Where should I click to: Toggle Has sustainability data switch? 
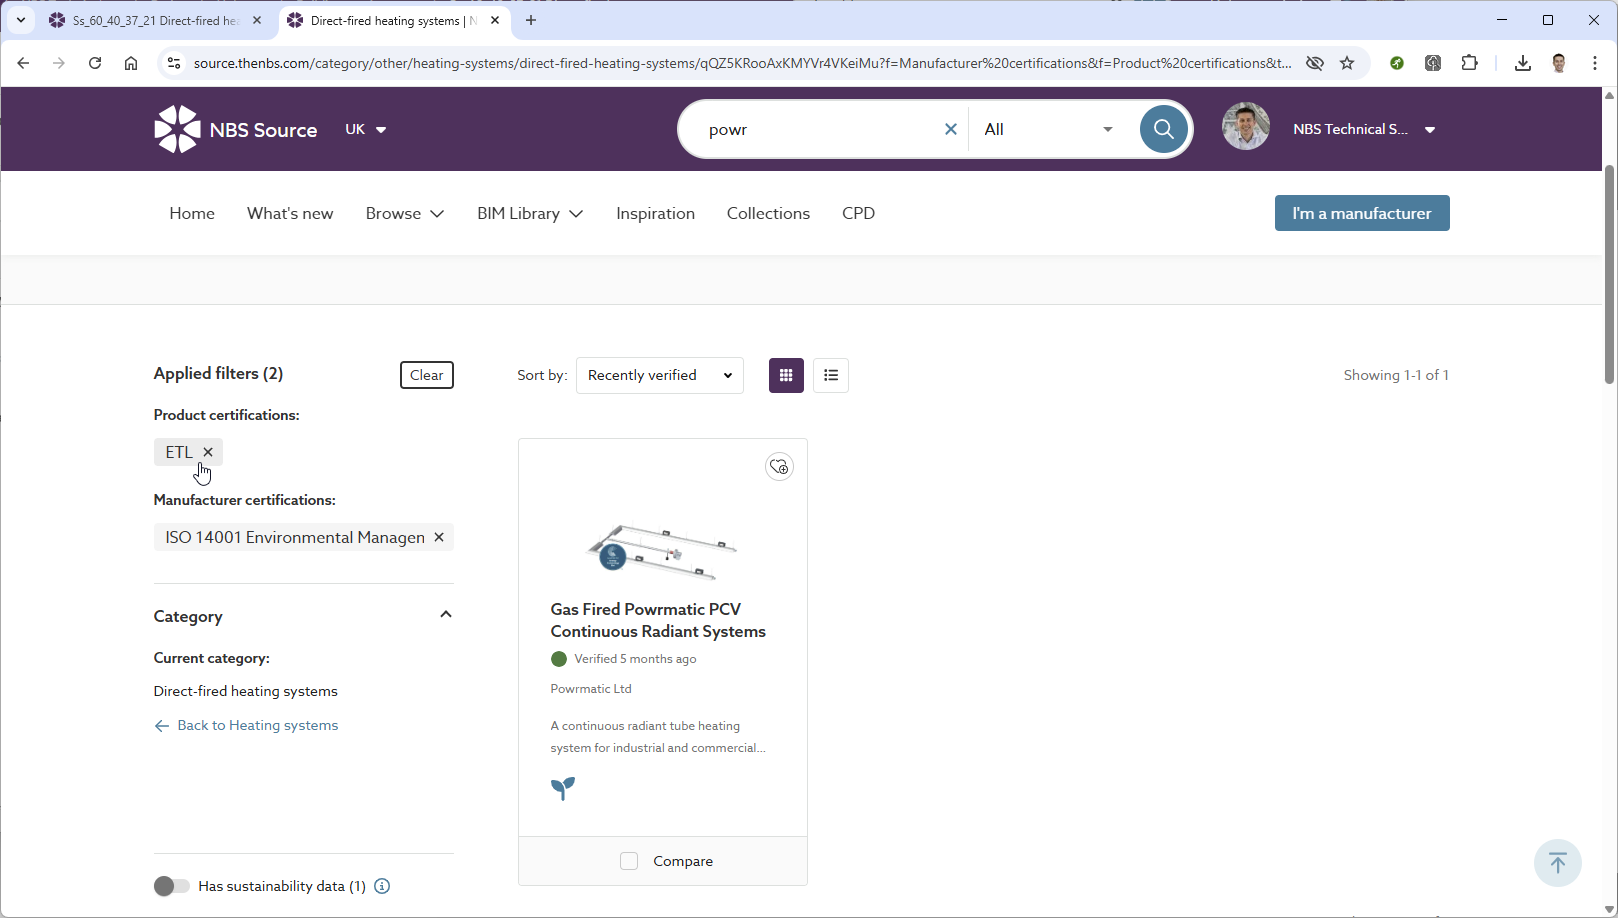click(171, 886)
